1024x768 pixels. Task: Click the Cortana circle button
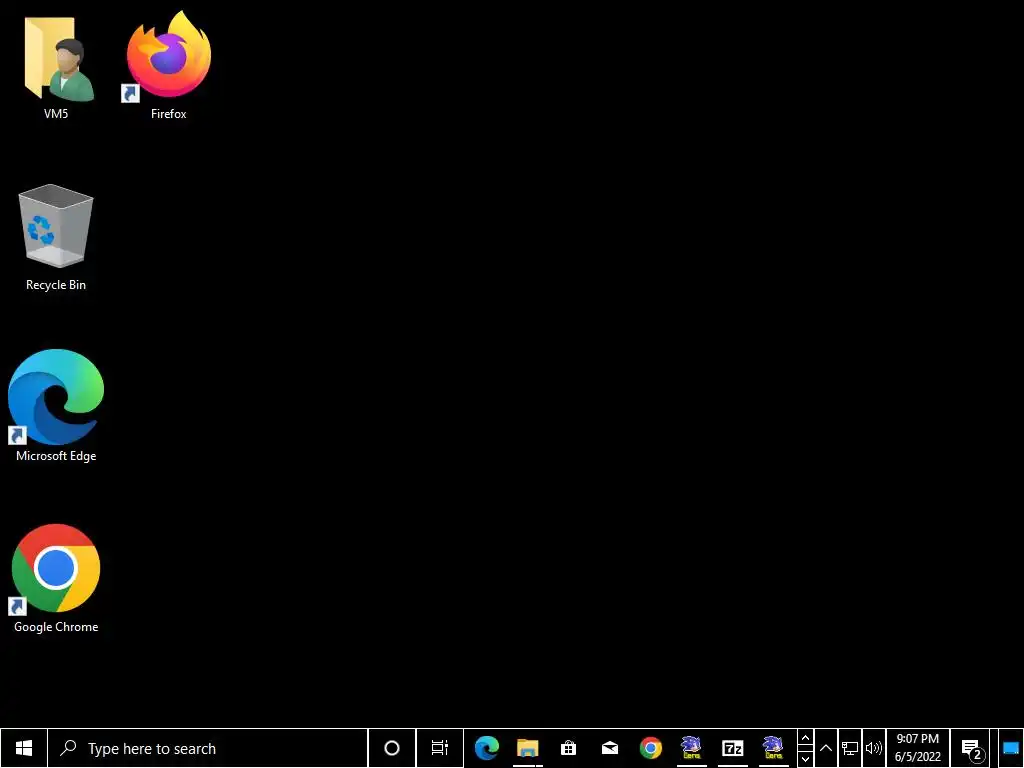tap(392, 748)
